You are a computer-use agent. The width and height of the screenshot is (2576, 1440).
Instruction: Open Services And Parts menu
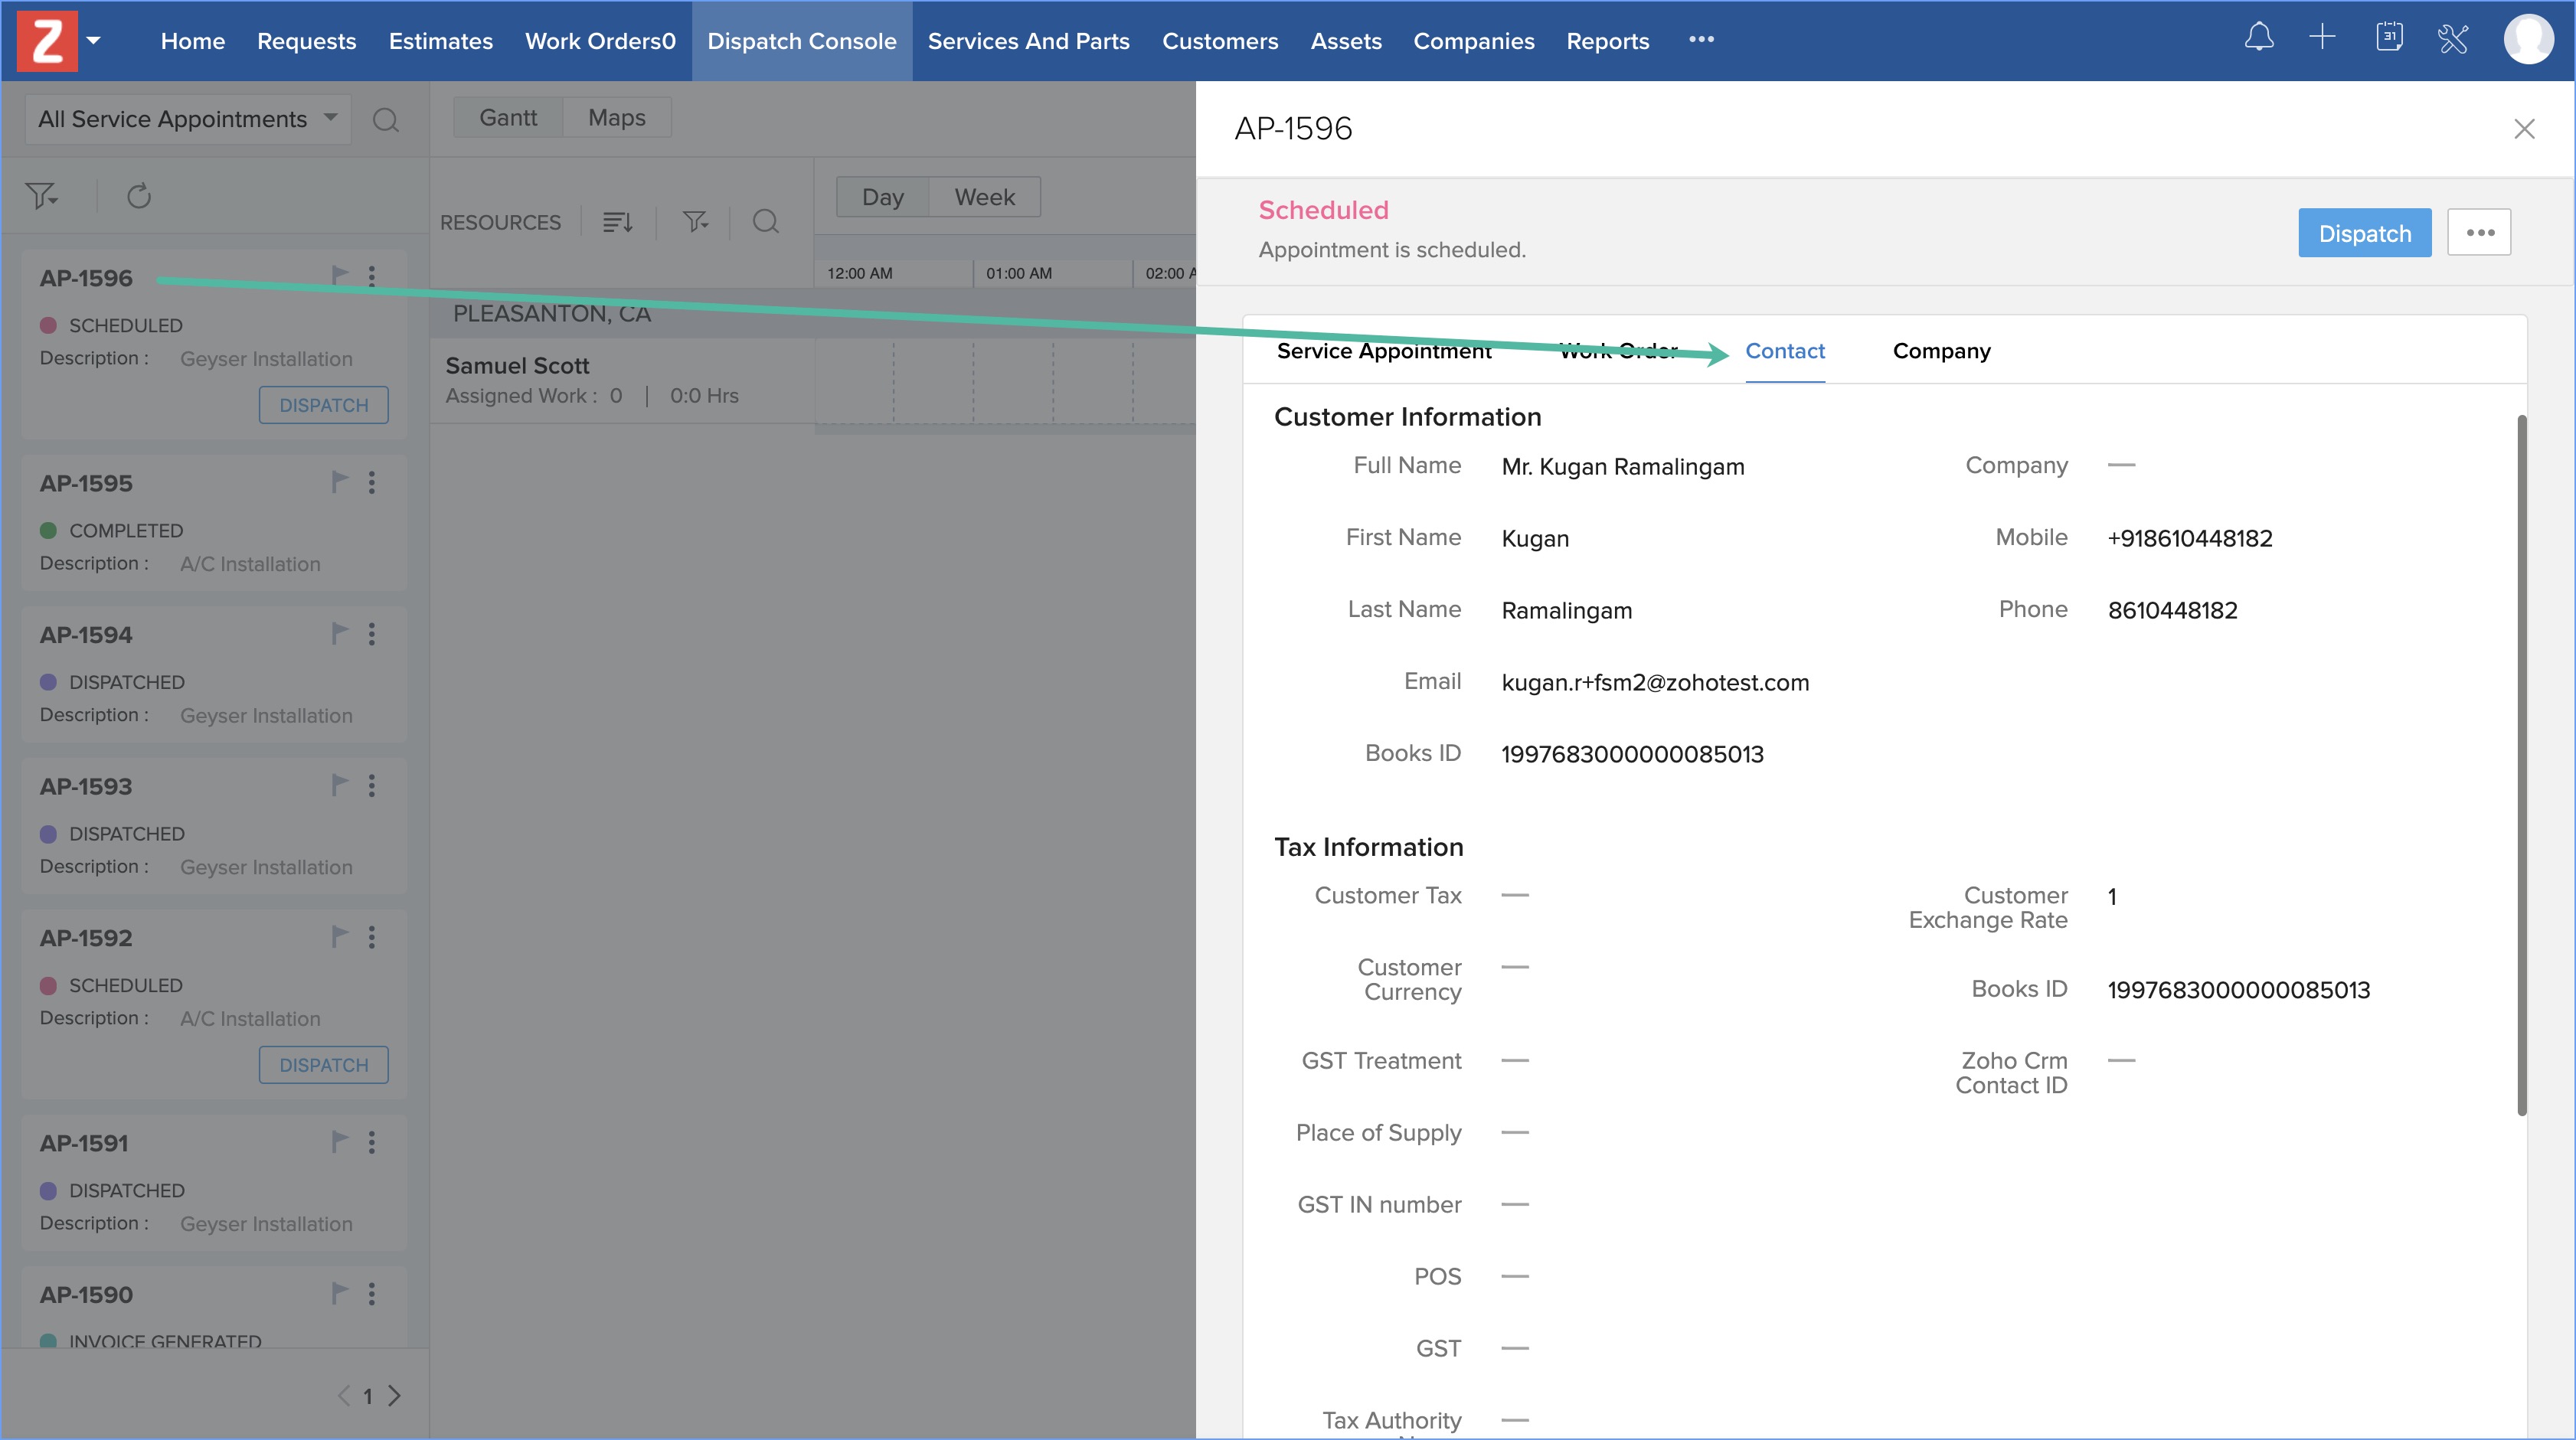point(1028,41)
